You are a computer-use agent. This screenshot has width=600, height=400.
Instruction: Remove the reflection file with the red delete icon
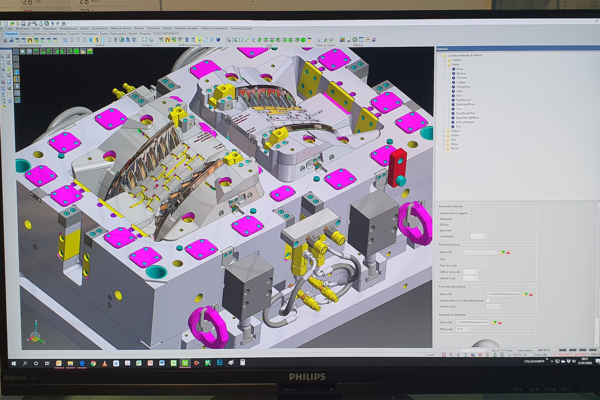tap(500, 323)
